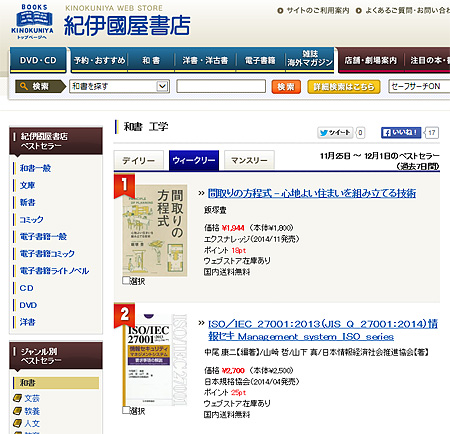Open 電子書籍コミック bestseller link
450x434 pixels.
(47, 254)
